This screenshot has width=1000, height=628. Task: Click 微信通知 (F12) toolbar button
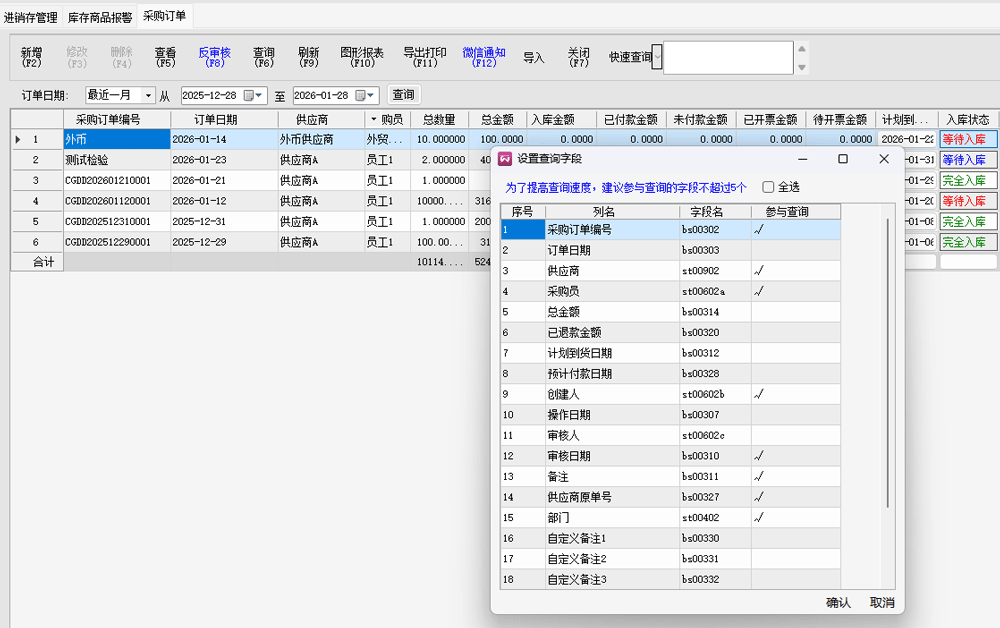[x=484, y=57]
